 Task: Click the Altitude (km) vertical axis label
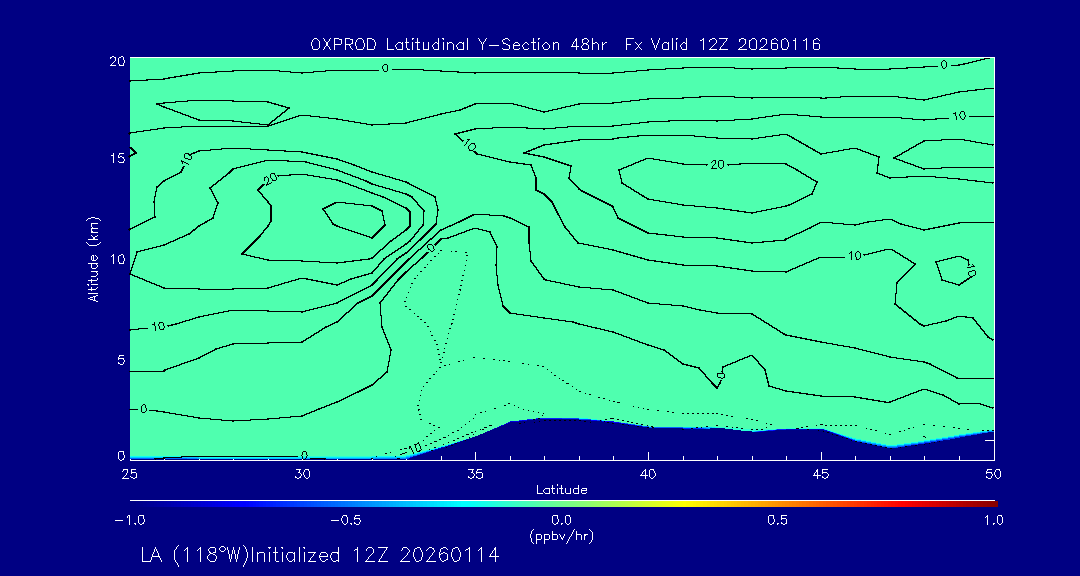click(93, 258)
